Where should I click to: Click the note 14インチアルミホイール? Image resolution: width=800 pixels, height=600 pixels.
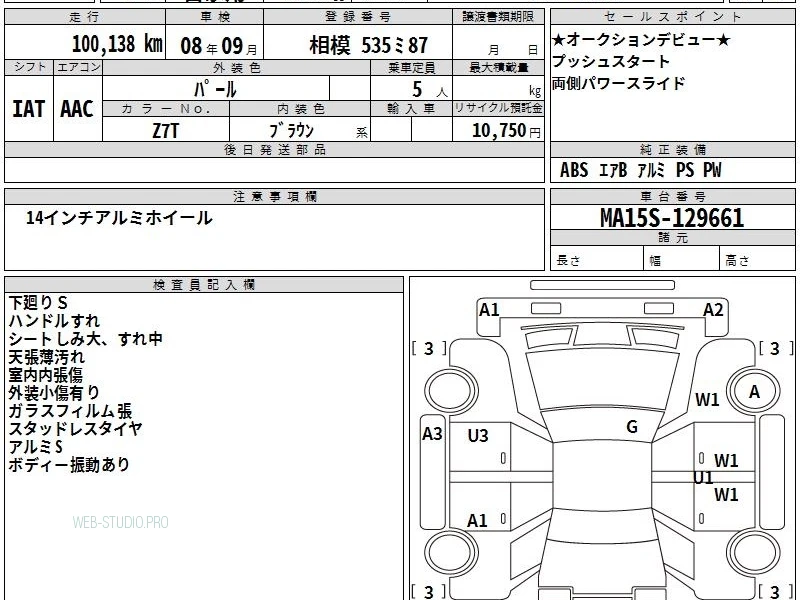[119, 218]
